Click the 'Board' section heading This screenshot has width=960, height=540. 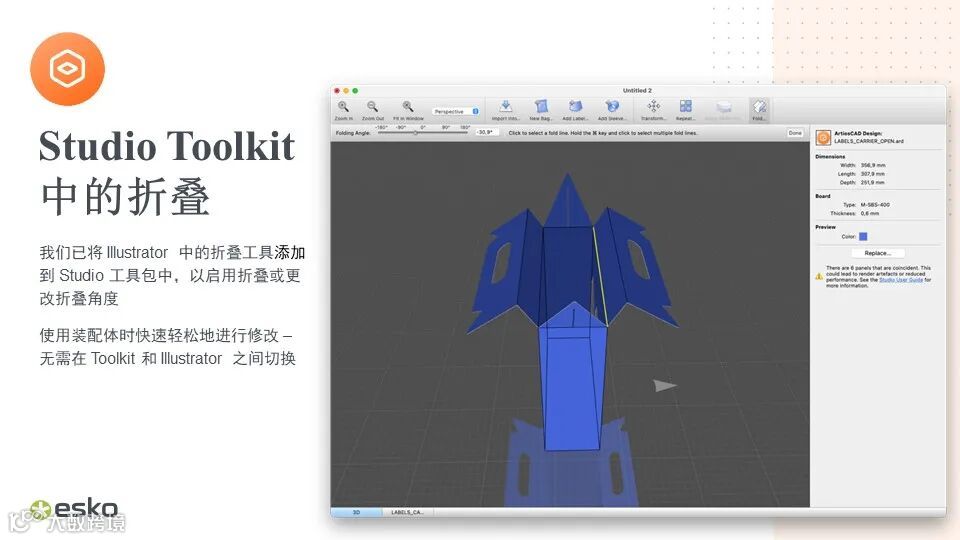[x=823, y=196]
